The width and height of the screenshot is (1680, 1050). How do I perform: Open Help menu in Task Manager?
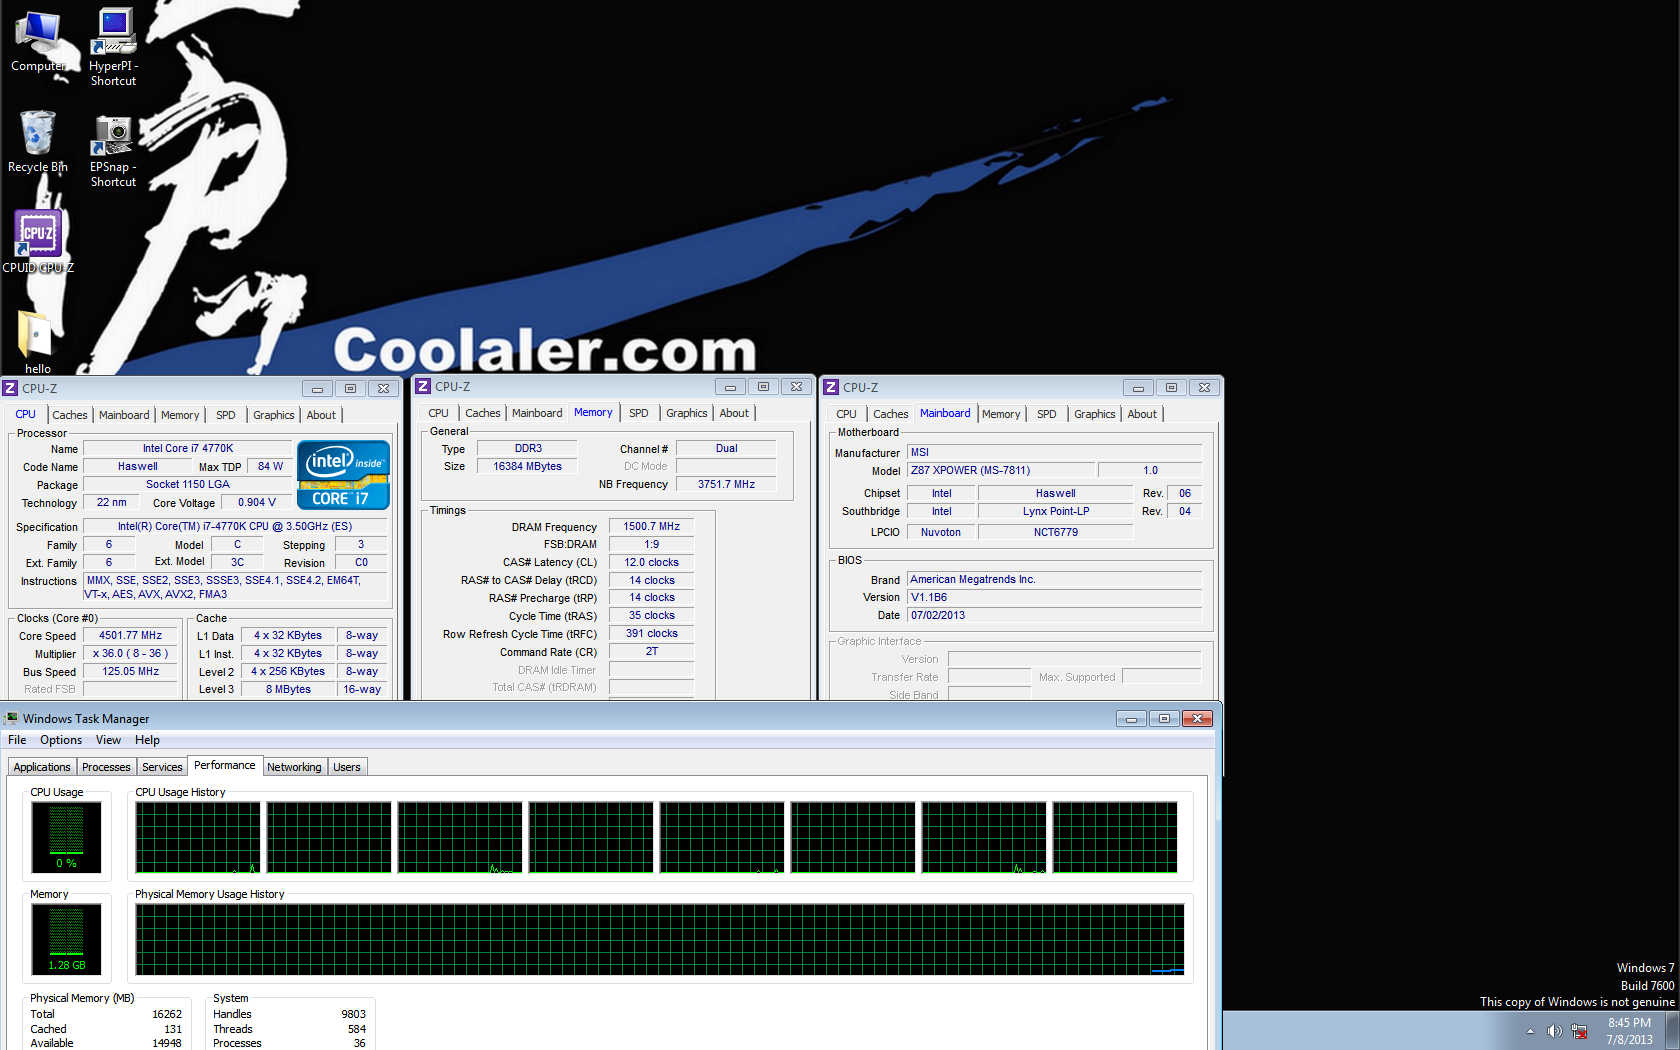tap(147, 740)
